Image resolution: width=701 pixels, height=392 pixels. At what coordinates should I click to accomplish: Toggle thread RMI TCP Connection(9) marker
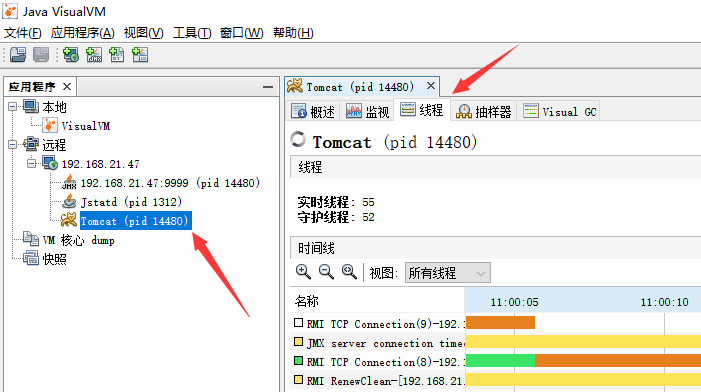[x=299, y=322]
